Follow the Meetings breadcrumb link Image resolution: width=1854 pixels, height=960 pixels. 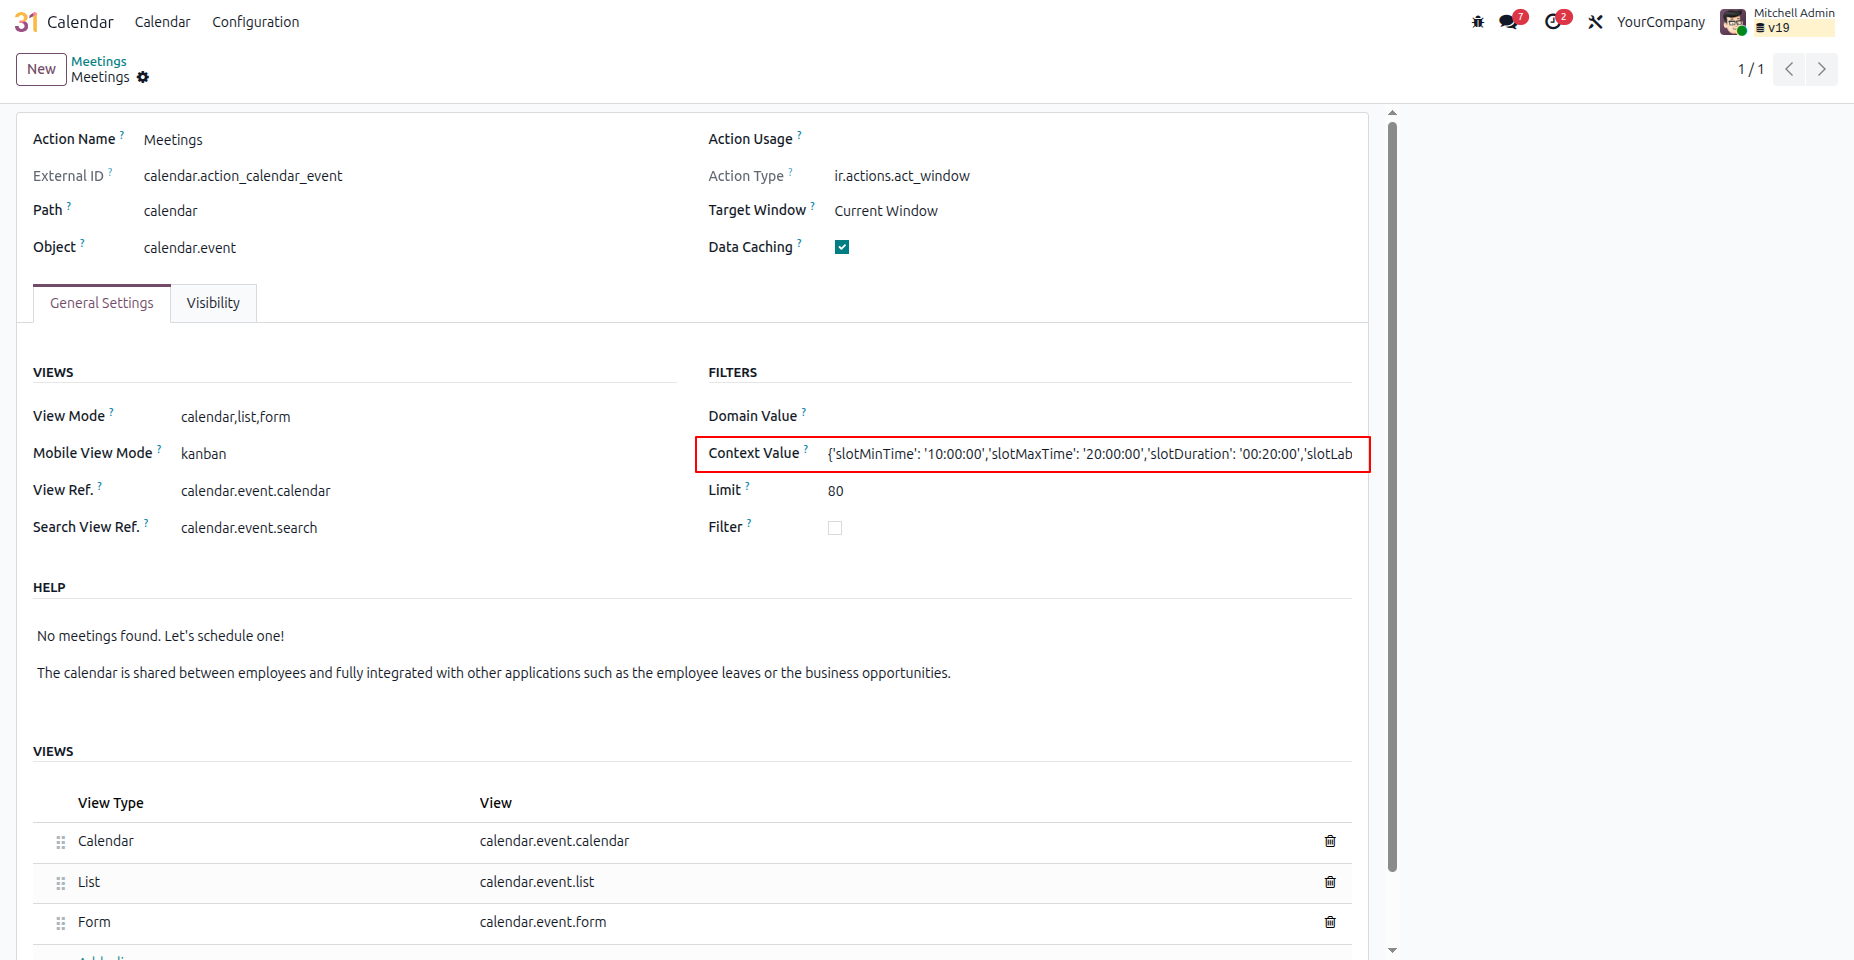(x=99, y=61)
